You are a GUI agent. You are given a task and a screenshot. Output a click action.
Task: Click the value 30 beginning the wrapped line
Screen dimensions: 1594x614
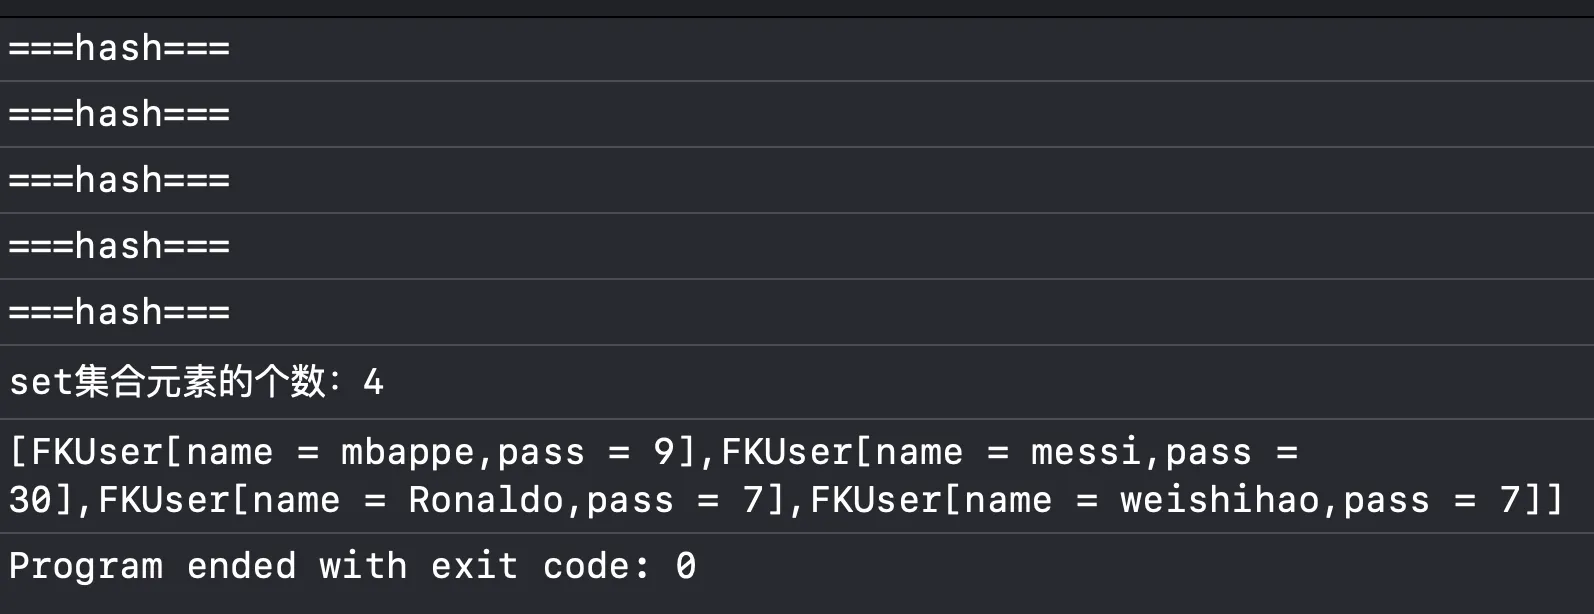[31, 500]
